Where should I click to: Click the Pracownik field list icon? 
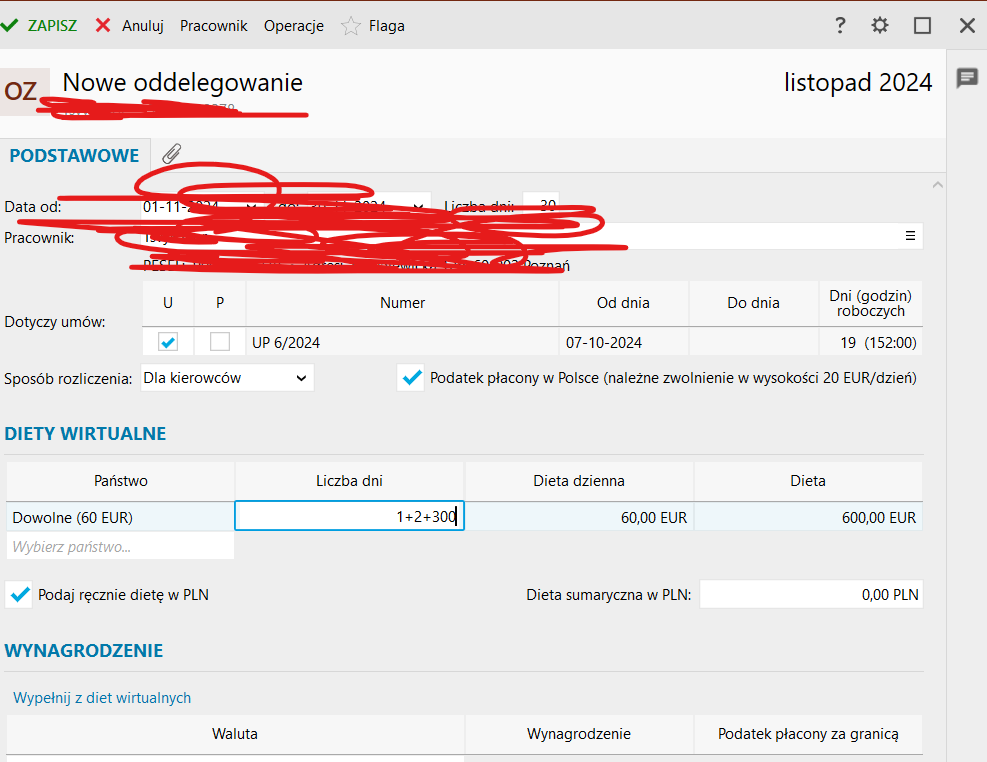[x=910, y=236]
